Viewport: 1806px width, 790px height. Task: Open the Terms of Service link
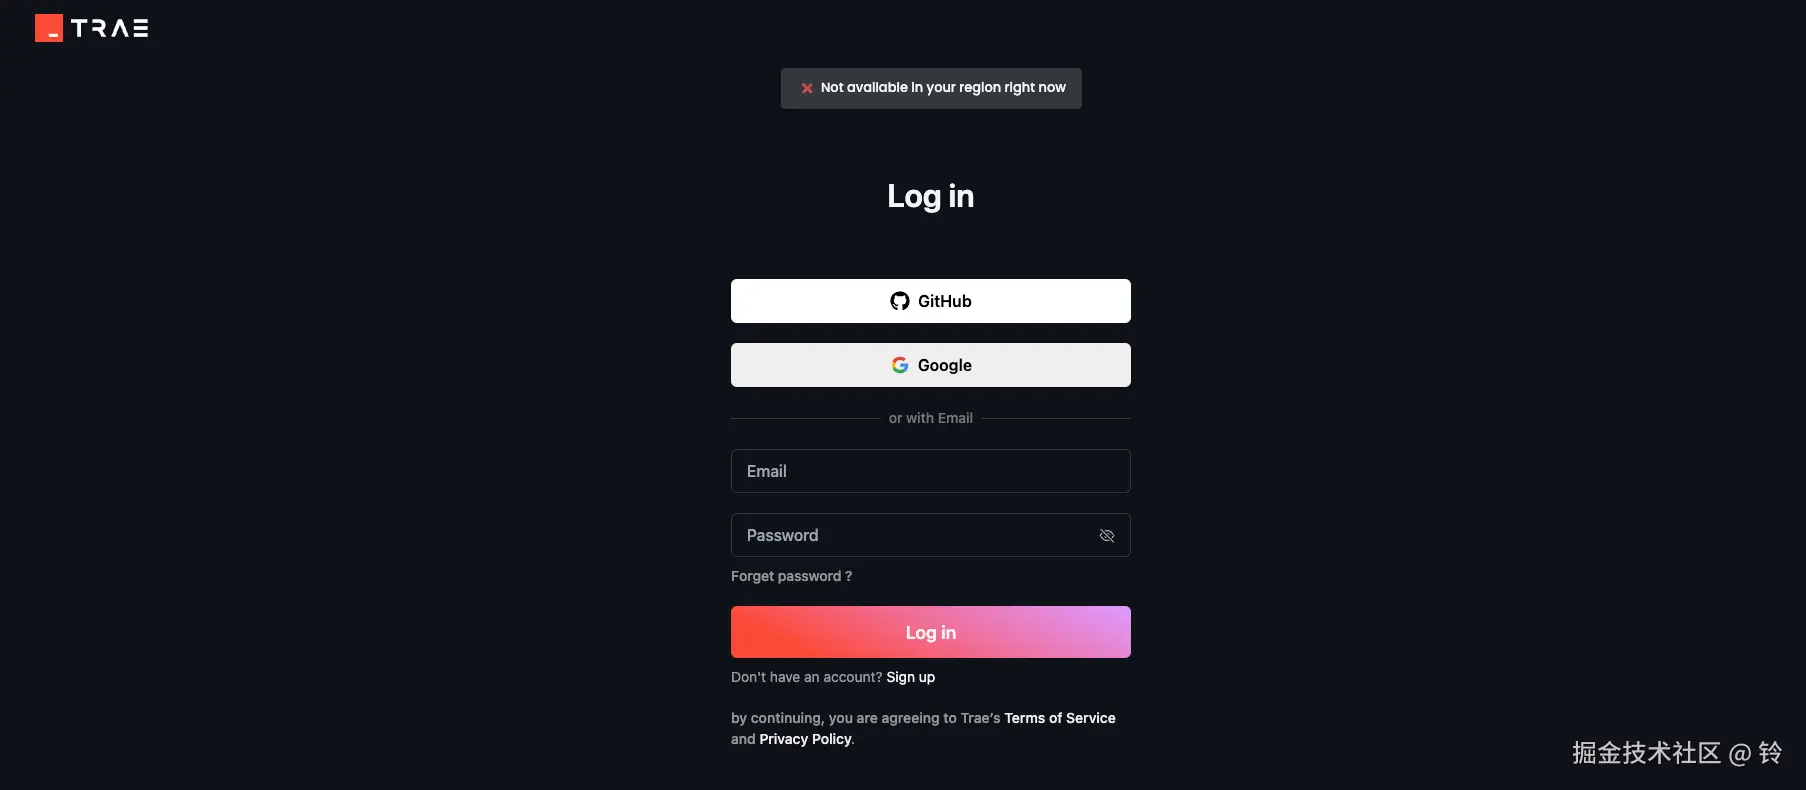pyautogui.click(x=1060, y=718)
